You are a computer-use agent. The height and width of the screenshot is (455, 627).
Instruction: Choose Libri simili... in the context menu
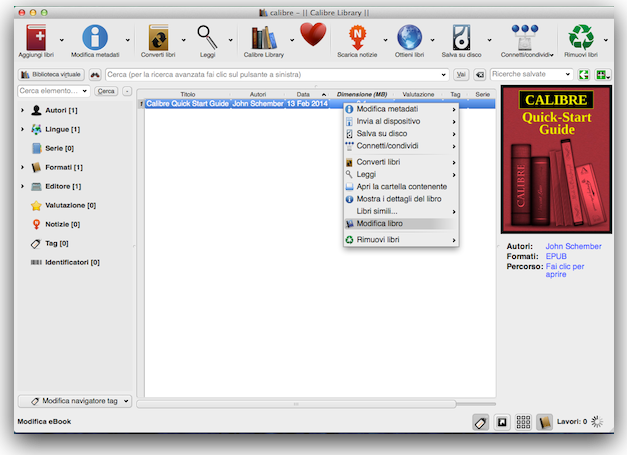pyautogui.click(x=401, y=212)
